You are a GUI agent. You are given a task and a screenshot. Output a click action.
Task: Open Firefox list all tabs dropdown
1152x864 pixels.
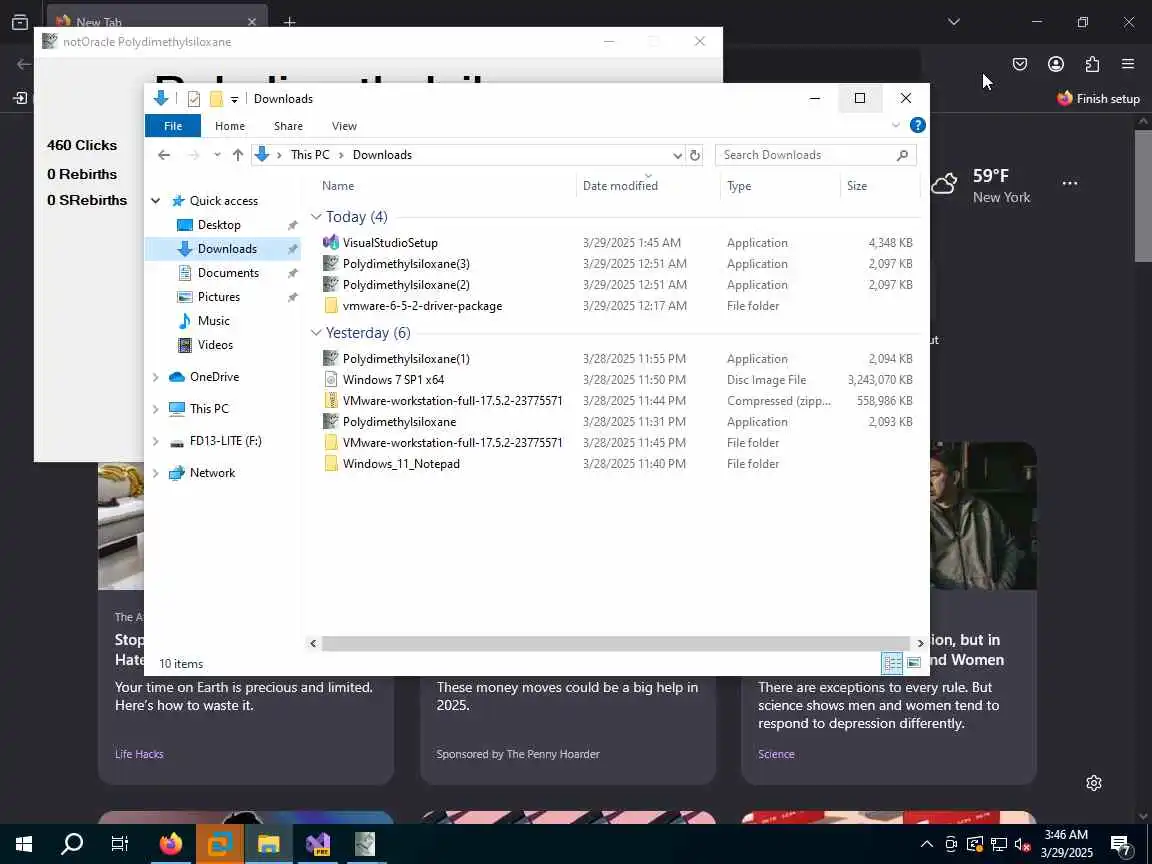954,22
